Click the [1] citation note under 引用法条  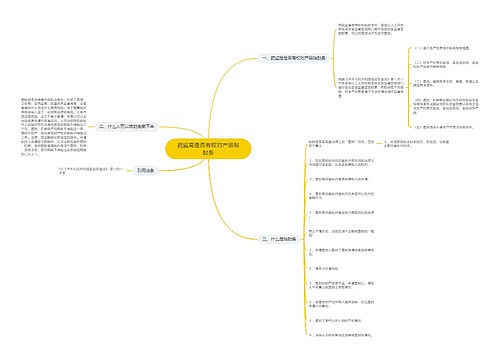91,171
